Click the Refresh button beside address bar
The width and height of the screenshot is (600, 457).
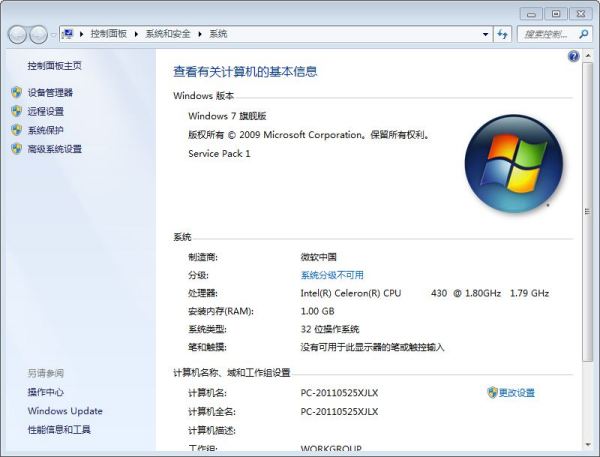tap(502, 34)
